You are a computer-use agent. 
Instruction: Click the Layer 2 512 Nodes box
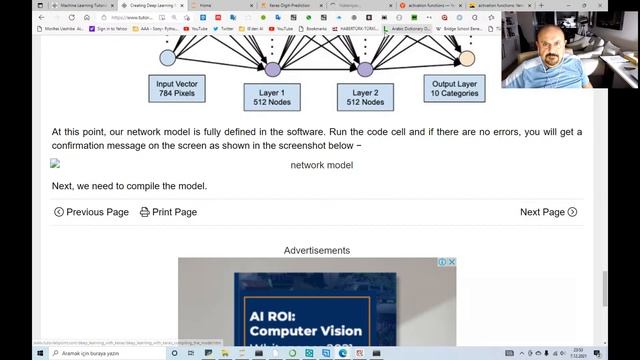tap(365, 97)
